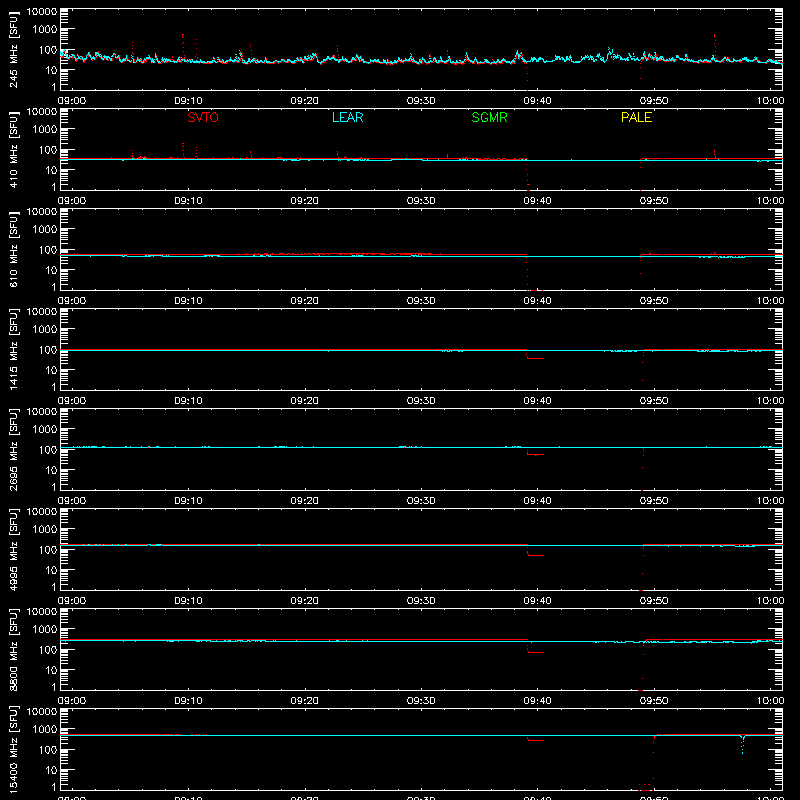Click the 10000 tick label on the 245 MHz axis
The image size is (800, 800).
42,12
